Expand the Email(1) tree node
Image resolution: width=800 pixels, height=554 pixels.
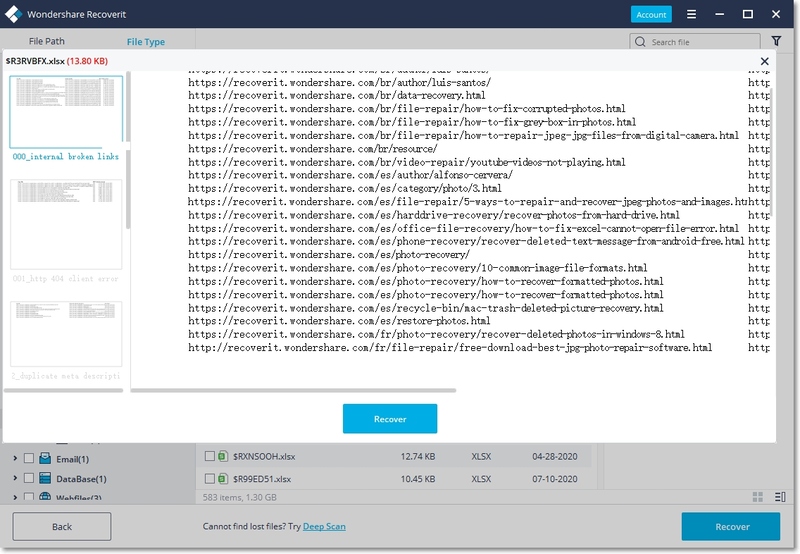pos(15,458)
